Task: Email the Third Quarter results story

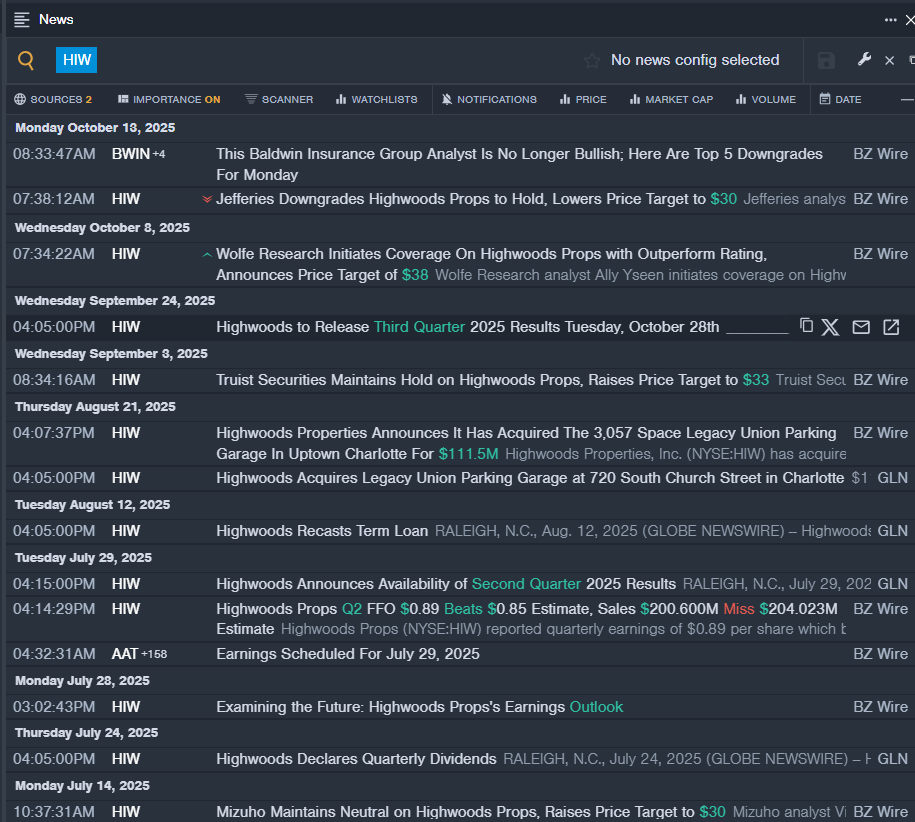Action: tap(860, 327)
